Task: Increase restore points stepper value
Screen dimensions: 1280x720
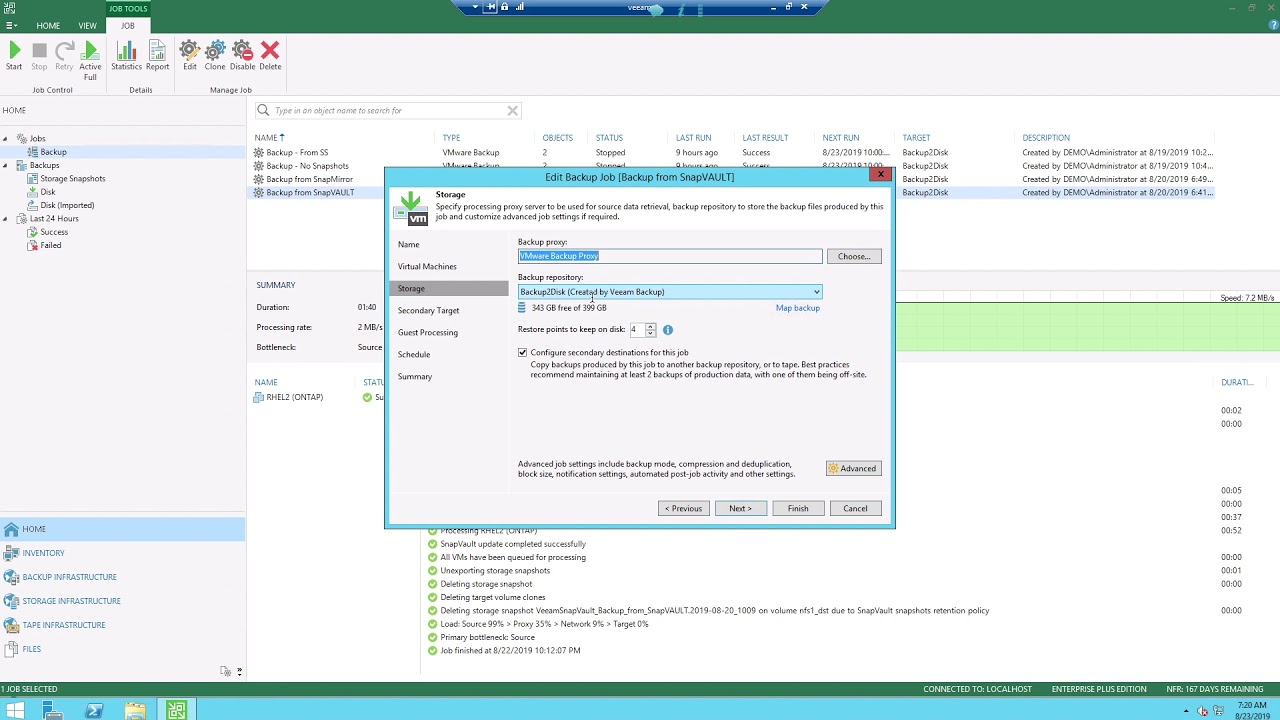Action: [650, 327]
